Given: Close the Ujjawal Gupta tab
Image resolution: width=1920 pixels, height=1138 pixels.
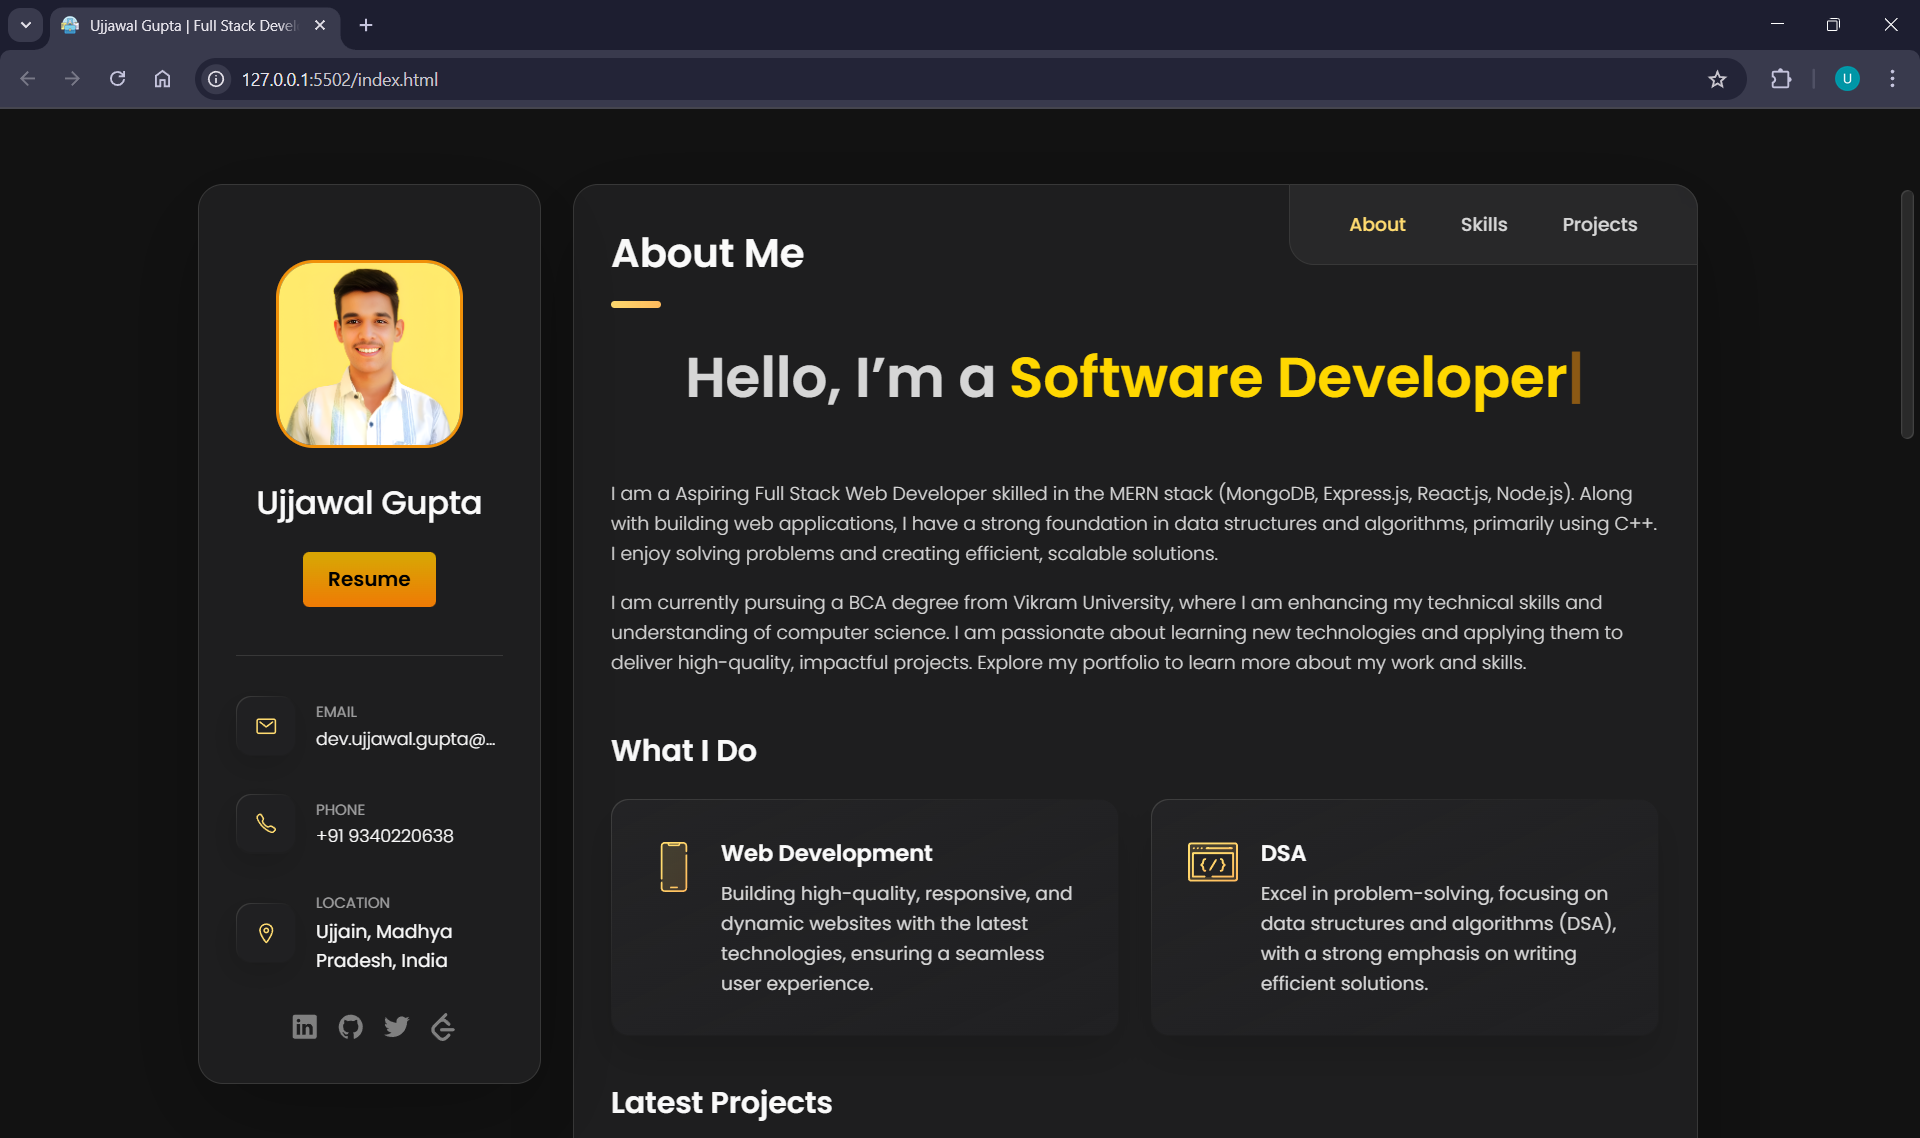Looking at the screenshot, I should [320, 25].
